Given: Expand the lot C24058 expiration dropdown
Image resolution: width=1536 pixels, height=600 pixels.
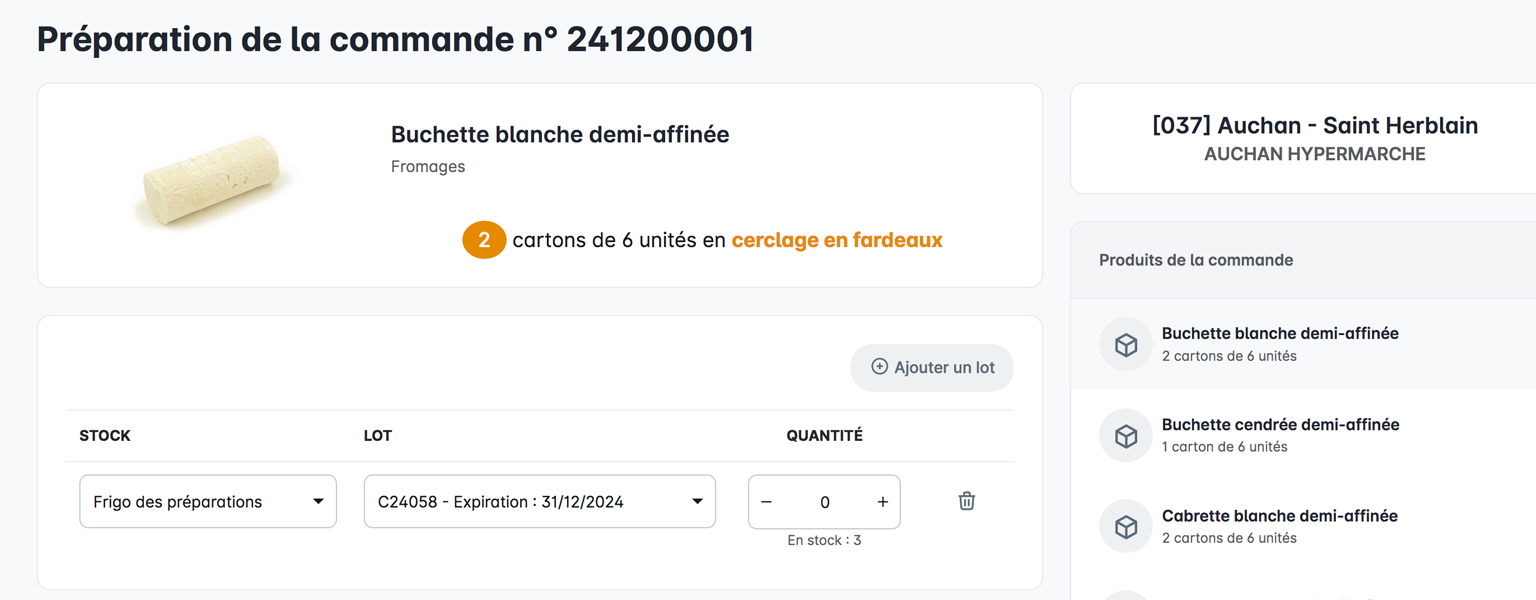Looking at the screenshot, I should [539, 502].
